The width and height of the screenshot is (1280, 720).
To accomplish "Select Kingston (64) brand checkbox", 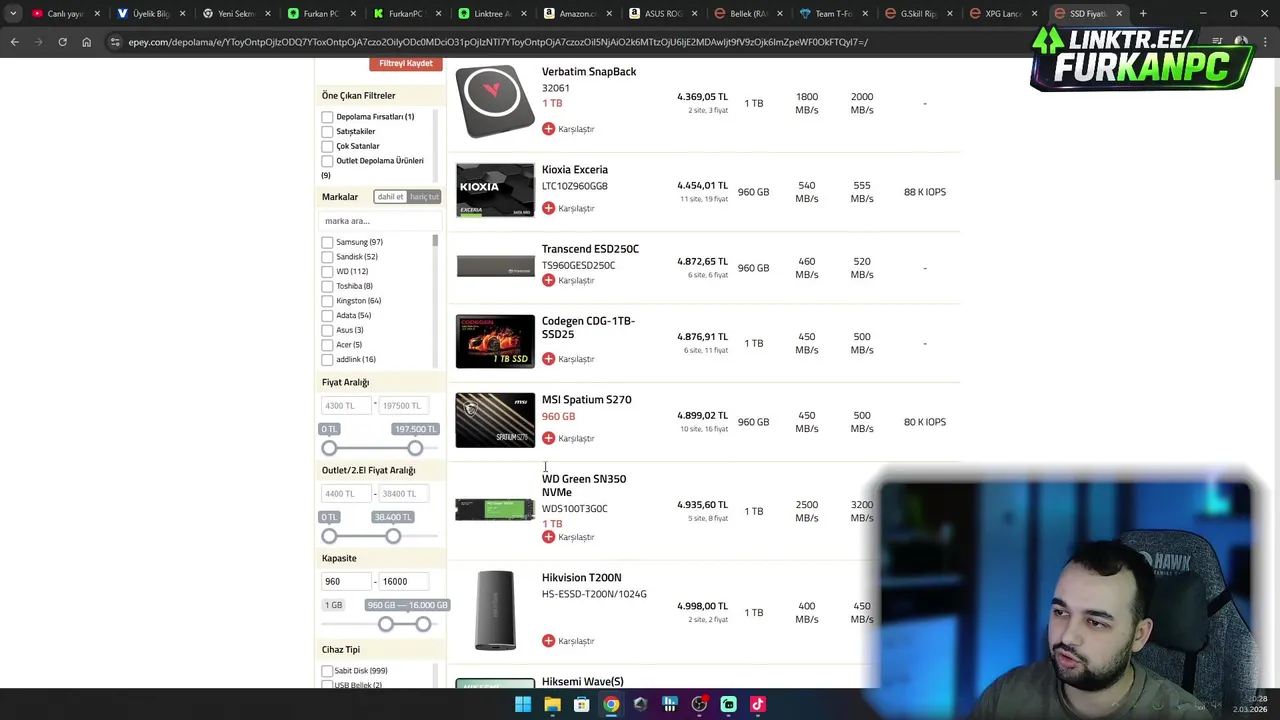I will pyautogui.click(x=327, y=301).
